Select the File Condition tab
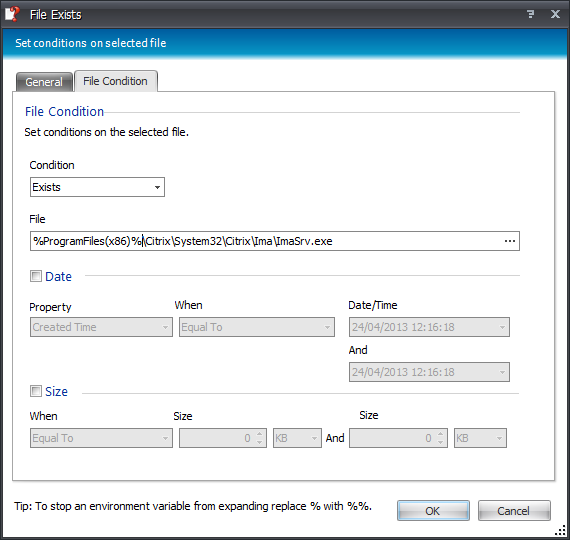The height and width of the screenshot is (540, 570). click(116, 81)
